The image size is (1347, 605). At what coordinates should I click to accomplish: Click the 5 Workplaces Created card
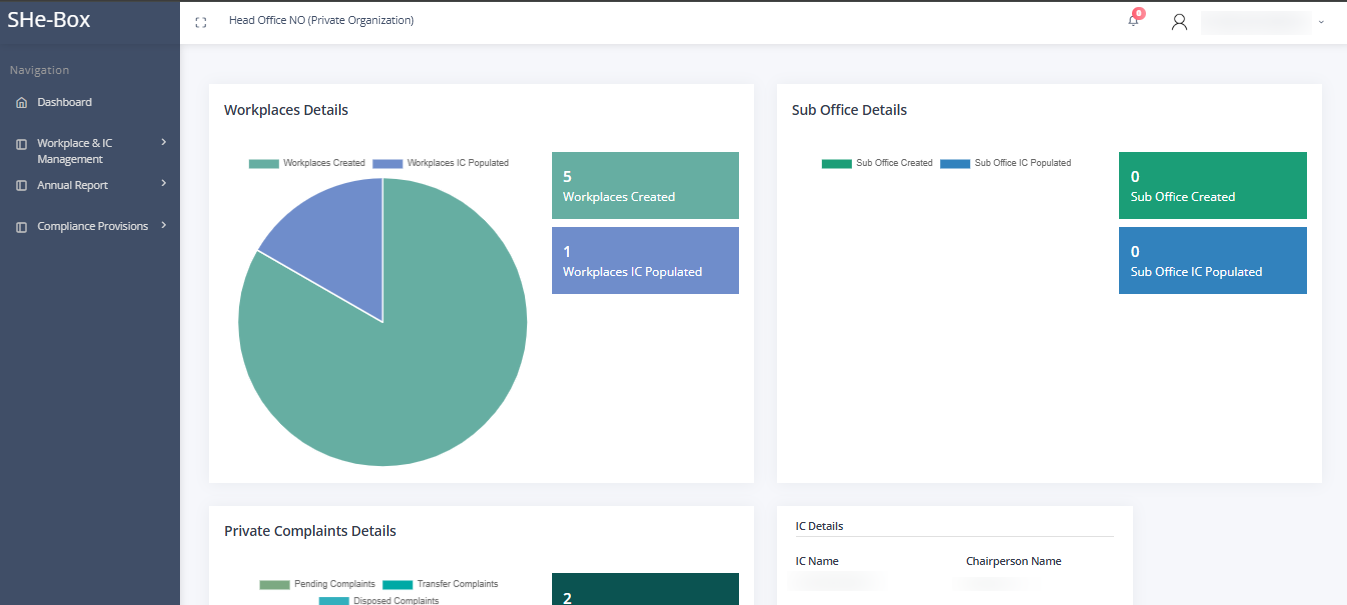[x=645, y=186]
